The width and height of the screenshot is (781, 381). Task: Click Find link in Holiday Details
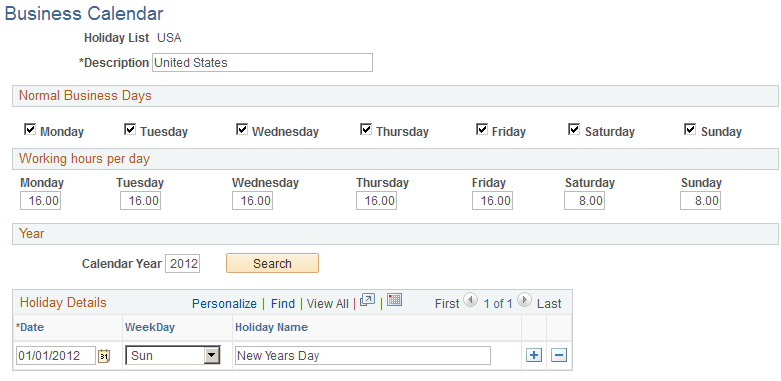point(283,304)
